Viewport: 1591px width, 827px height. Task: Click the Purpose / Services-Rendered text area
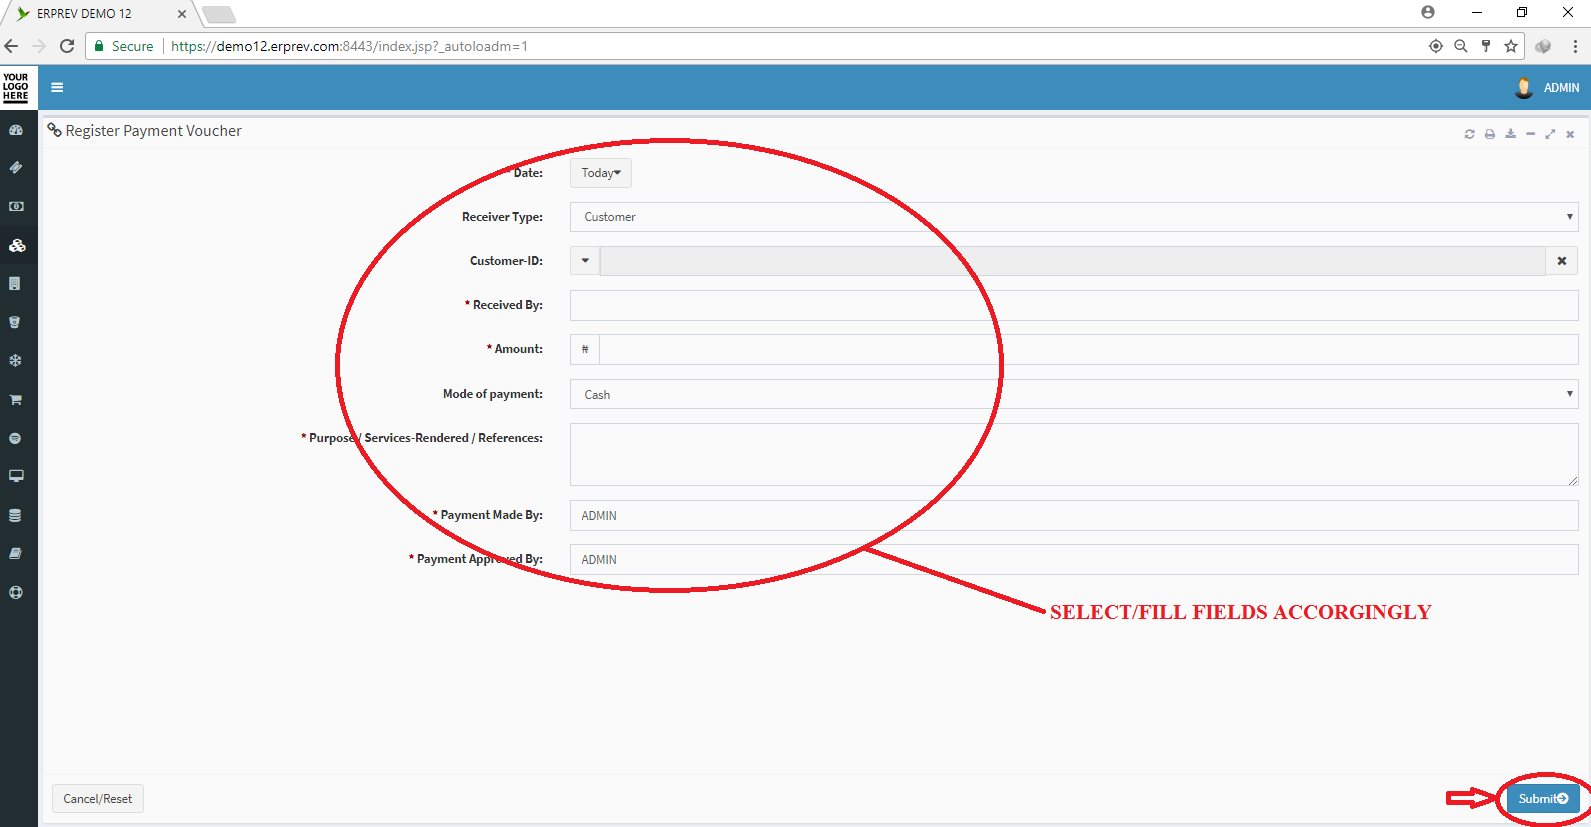click(x=1074, y=454)
